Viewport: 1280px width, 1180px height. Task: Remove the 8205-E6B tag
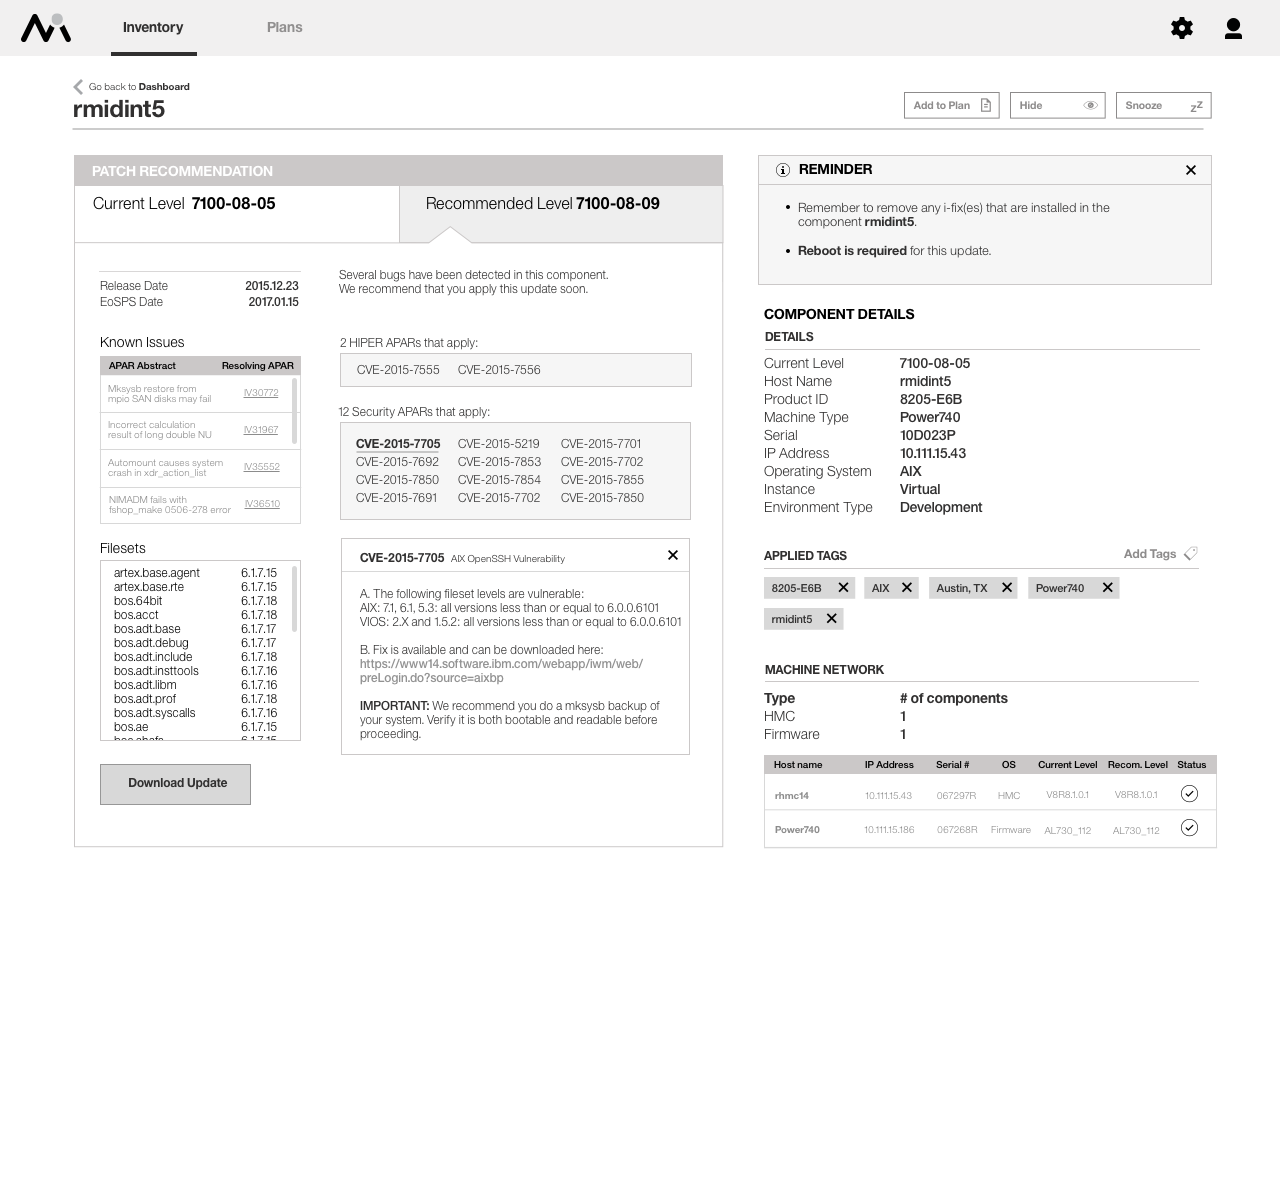(843, 588)
